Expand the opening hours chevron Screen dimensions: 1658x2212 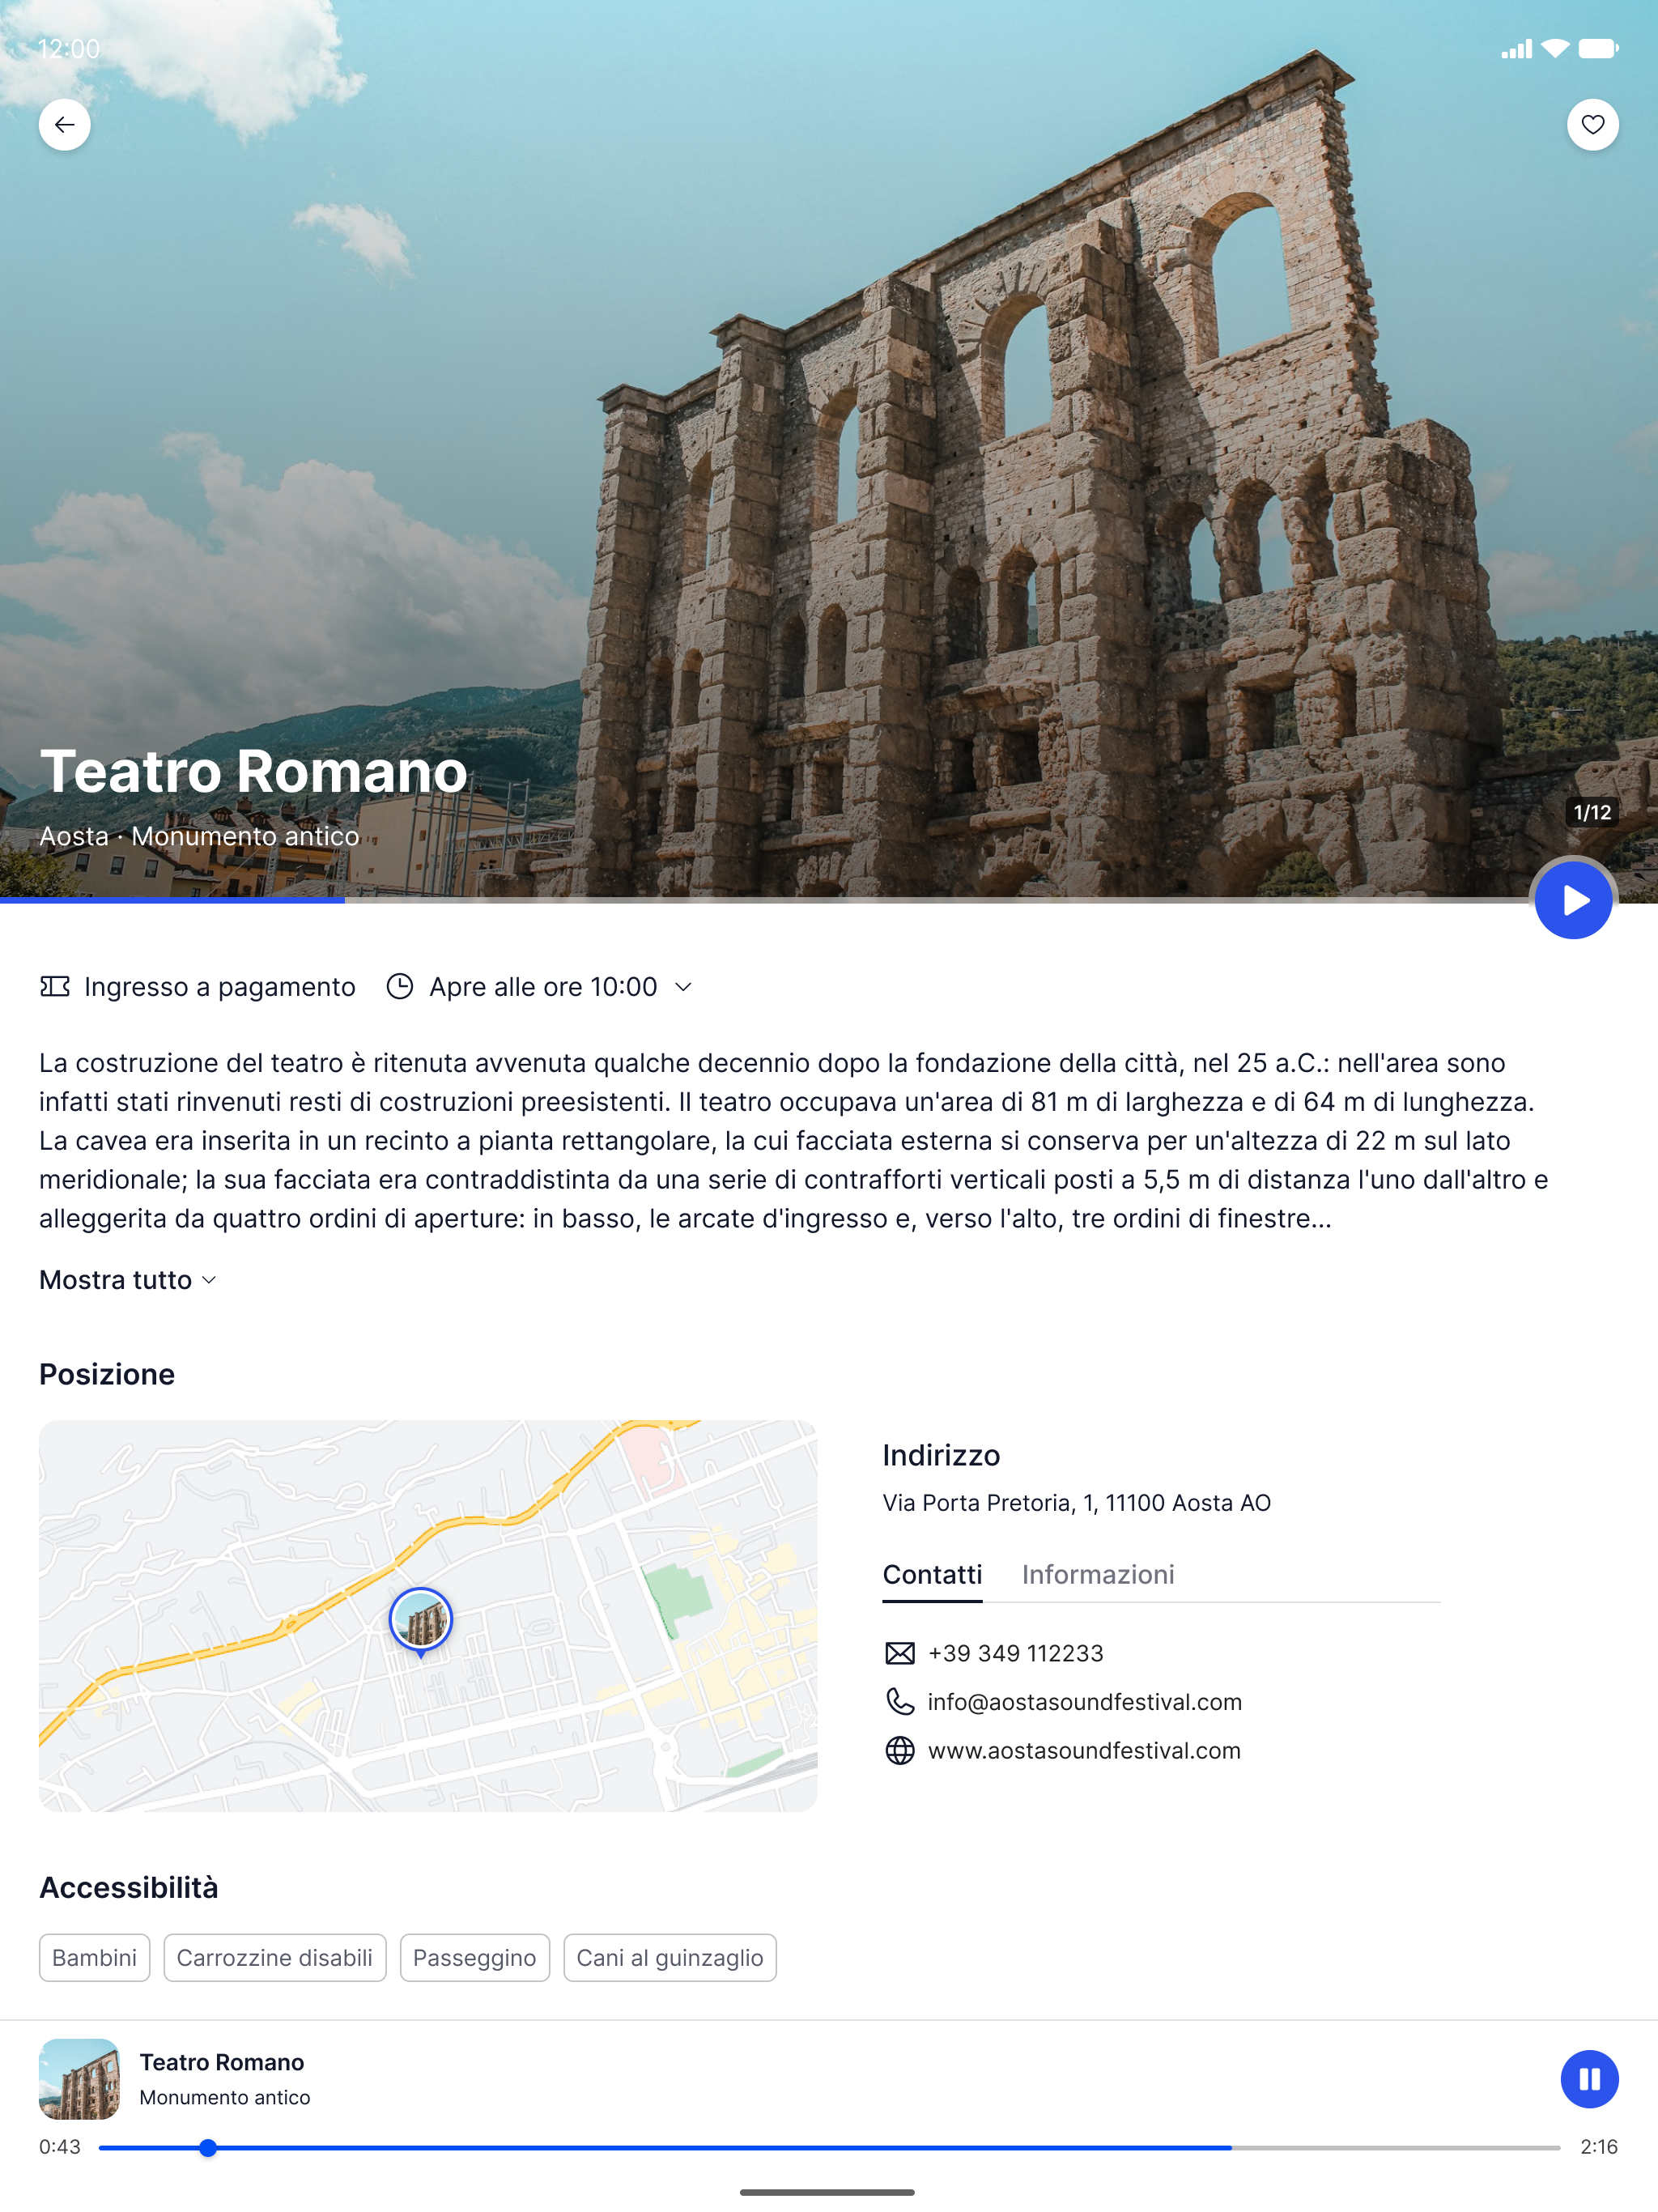684,987
